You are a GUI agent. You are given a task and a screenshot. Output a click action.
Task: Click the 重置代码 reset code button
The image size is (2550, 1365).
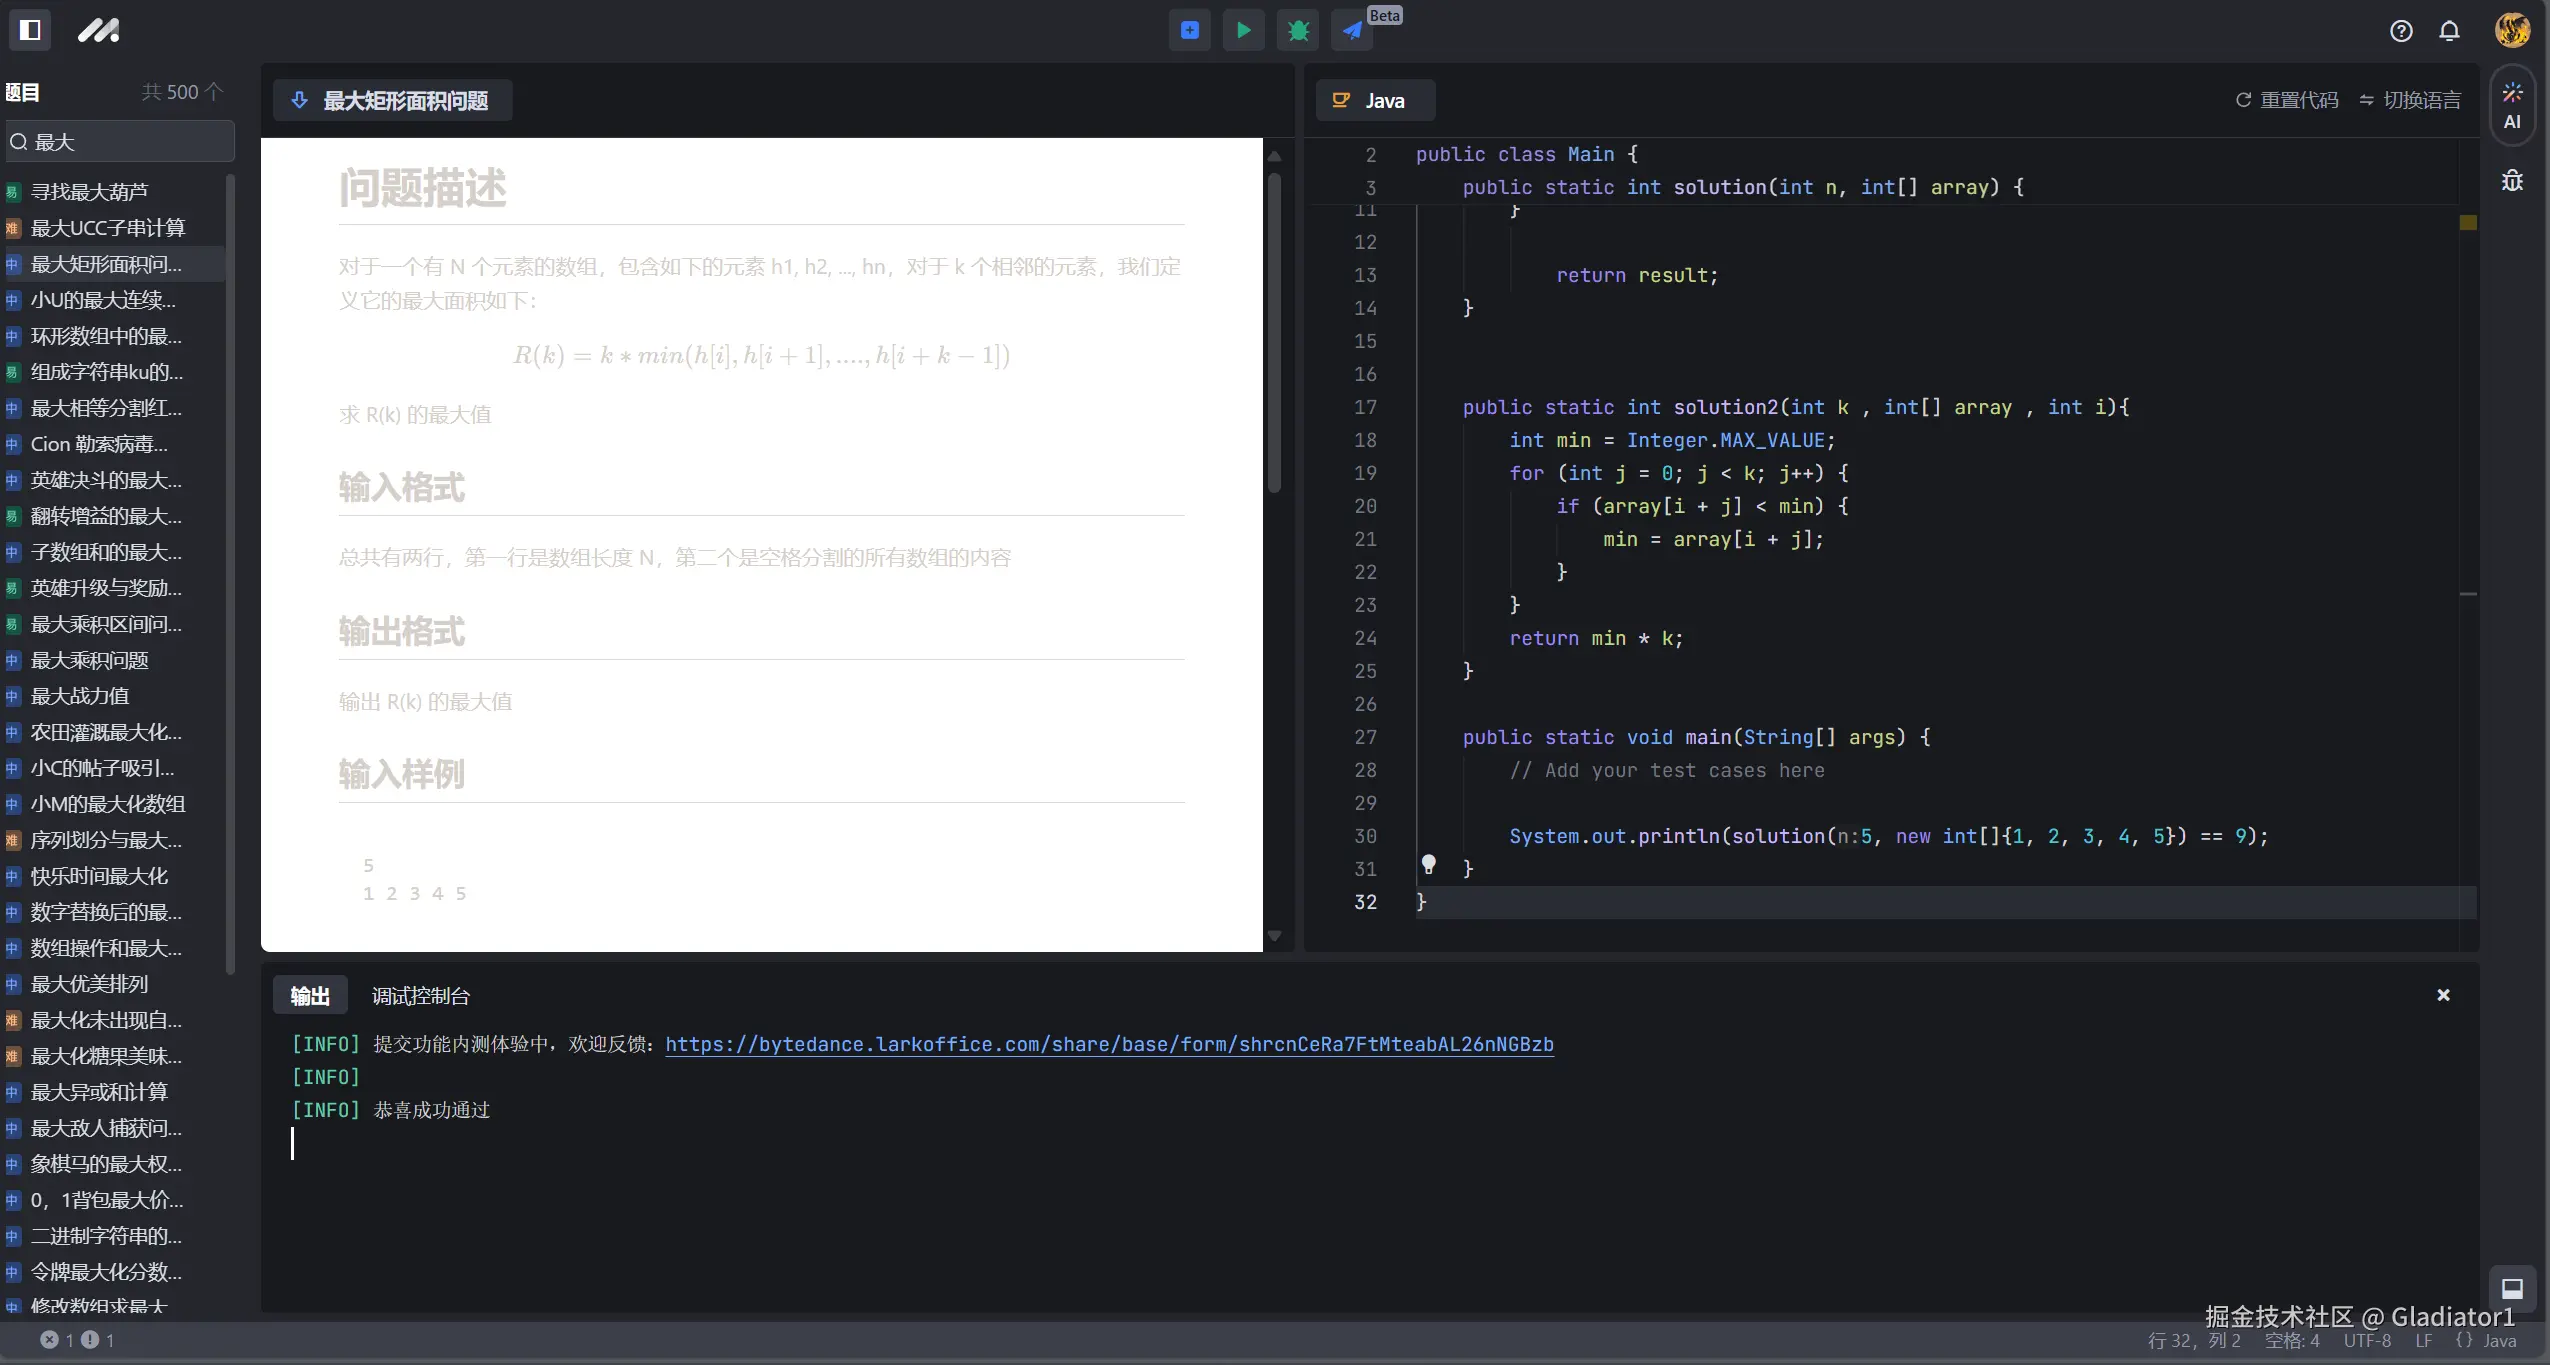[2287, 100]
